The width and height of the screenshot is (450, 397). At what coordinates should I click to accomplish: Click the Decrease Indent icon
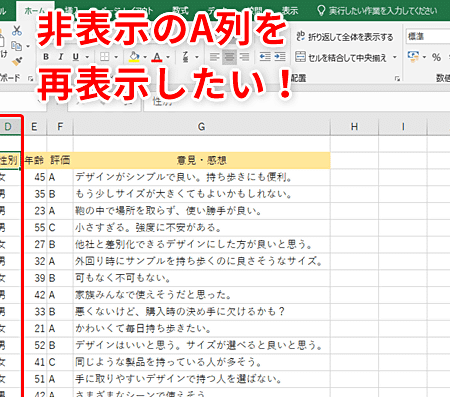tap(265, 57)
